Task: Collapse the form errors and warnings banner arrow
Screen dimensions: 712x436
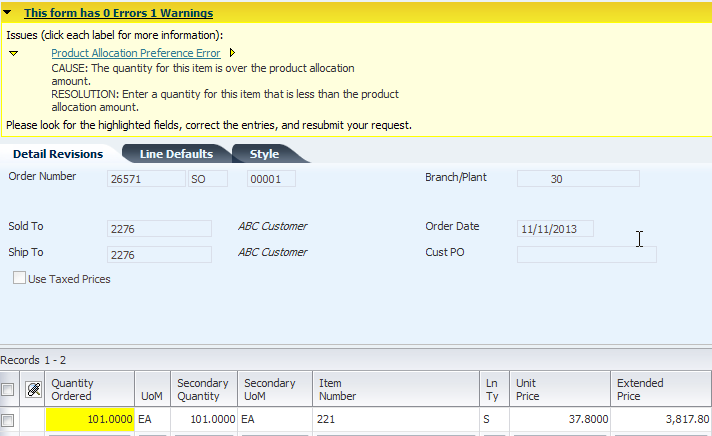Action: 7,13
